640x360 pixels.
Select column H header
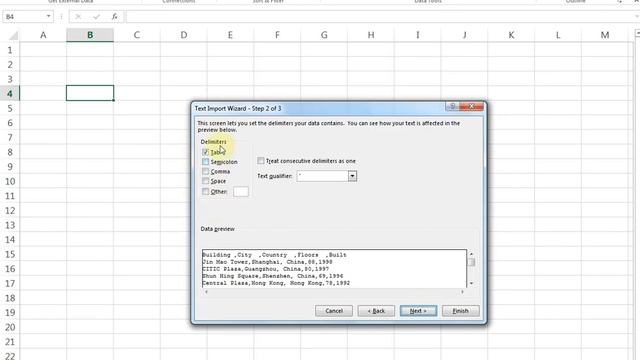371,35
